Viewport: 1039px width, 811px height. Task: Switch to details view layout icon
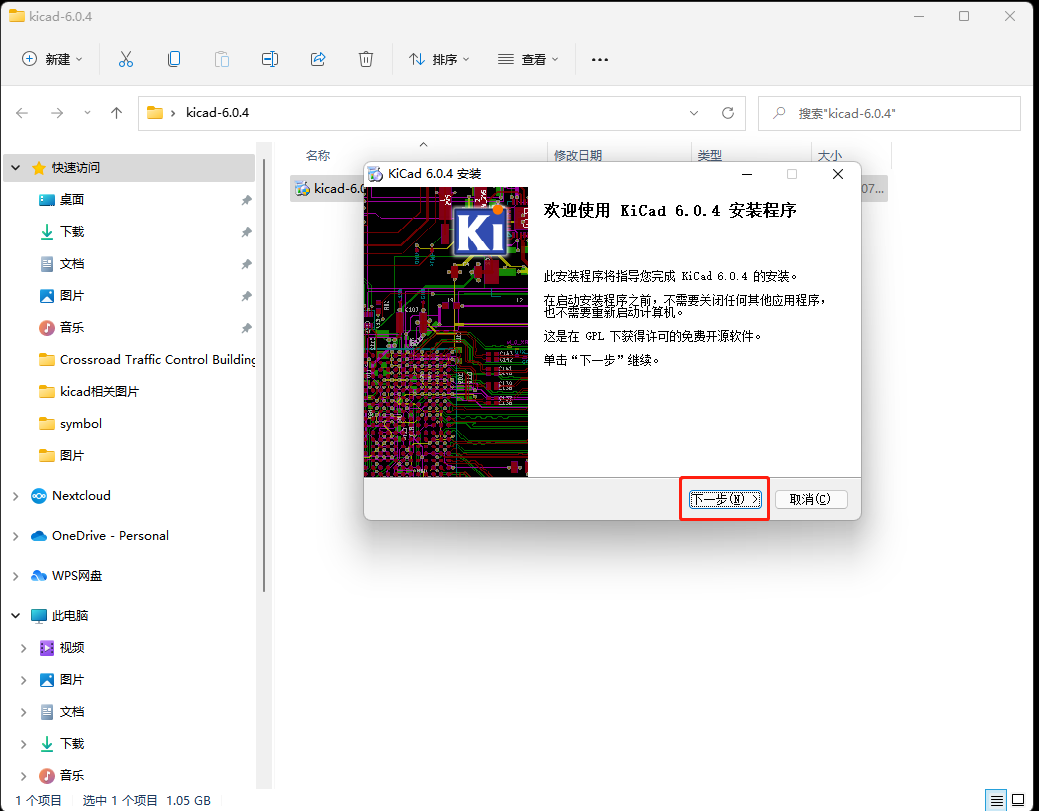[996, 801]
